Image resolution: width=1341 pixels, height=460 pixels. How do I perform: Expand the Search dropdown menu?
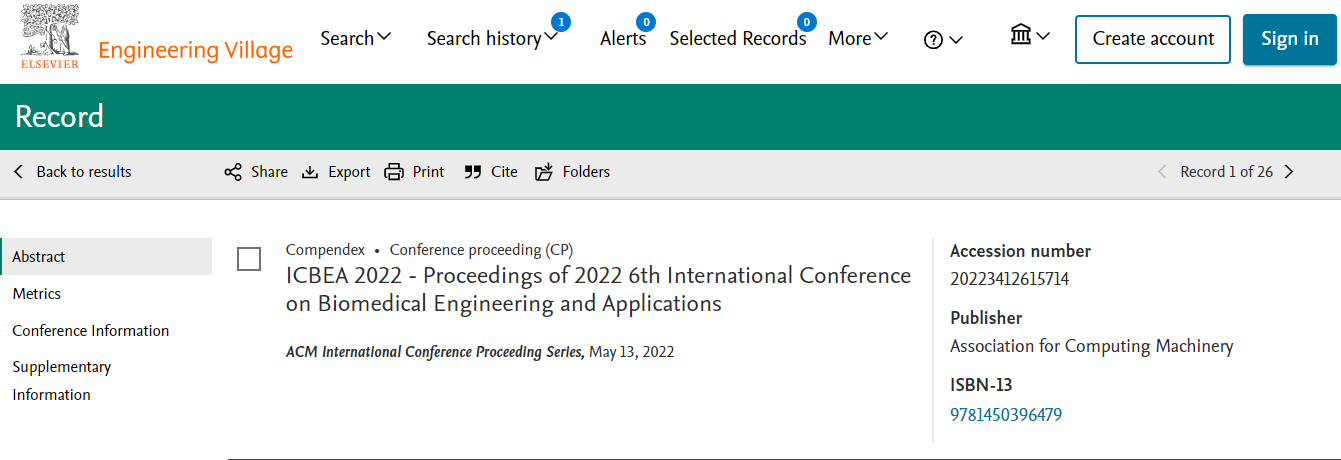[x=356, y=38]
